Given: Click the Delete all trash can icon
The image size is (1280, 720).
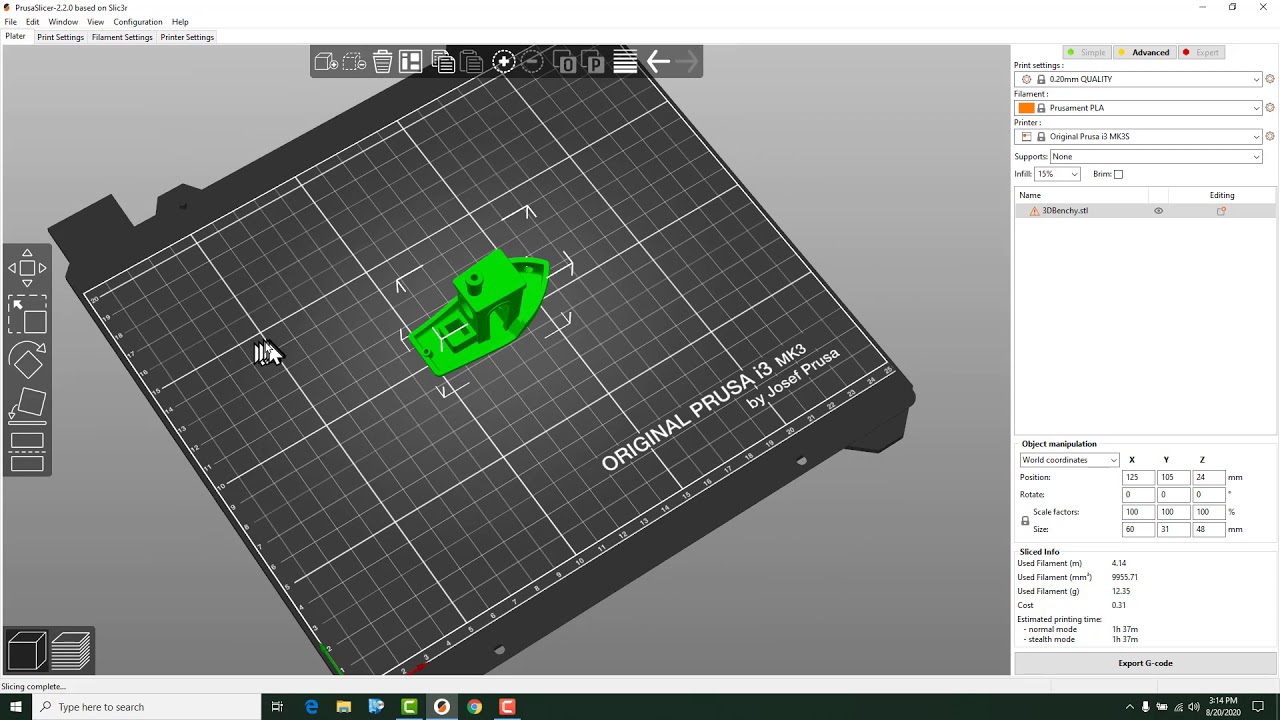Looking at the screenshot, I should coord(382,62).
